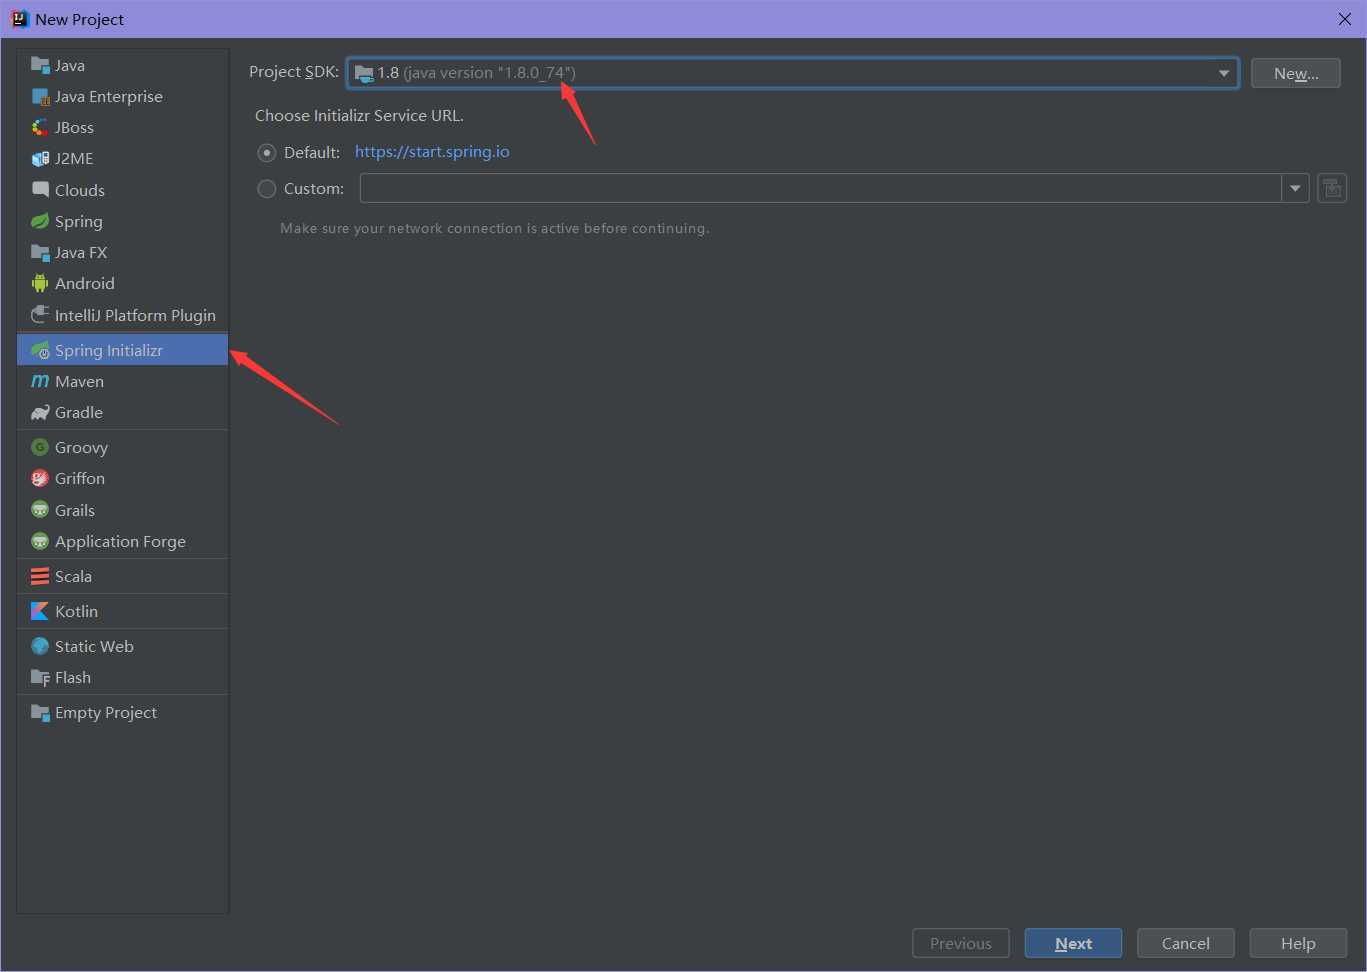Click the Groovy green circle icon
1367x972 pixels.
pyautogui.click(x=40, y=447)
